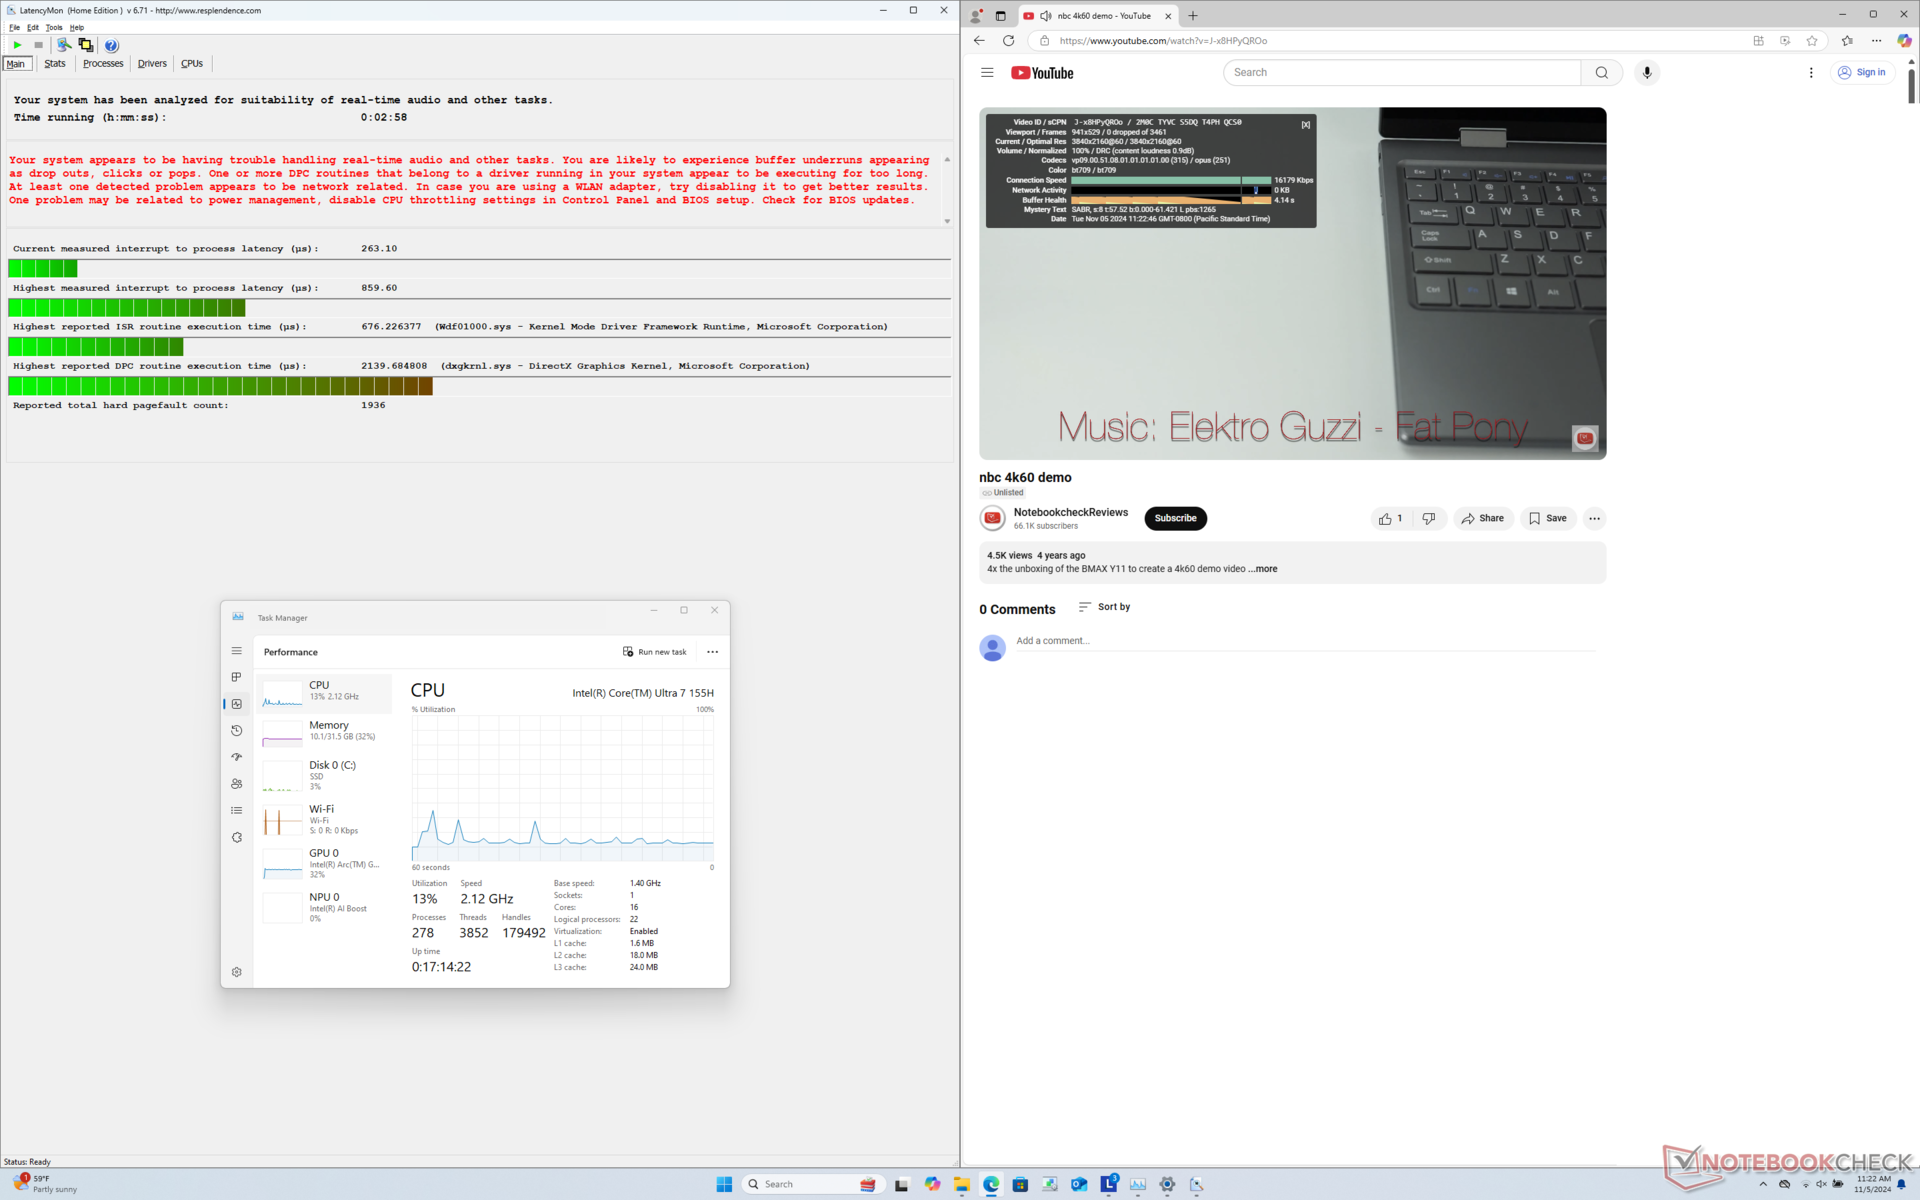
Task: Search with voice microphone button on YouTube
Action: (x=1647, y=73)
